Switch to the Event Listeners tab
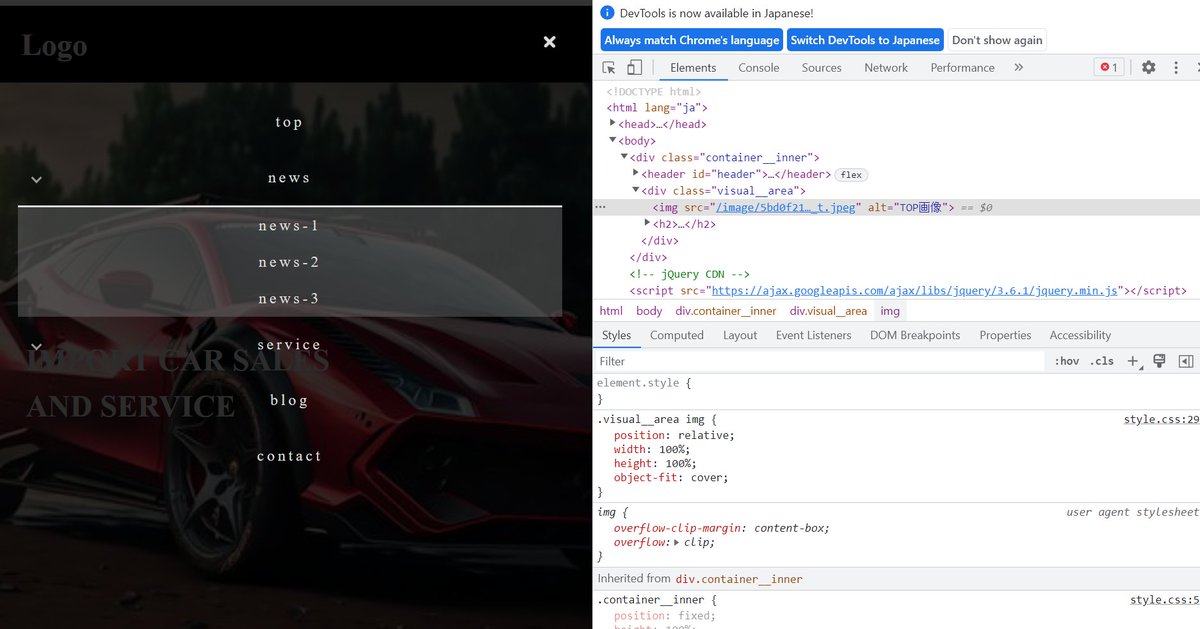This screenshot has height=629, width=1200. pyautogui.click(x=814, y=335)
